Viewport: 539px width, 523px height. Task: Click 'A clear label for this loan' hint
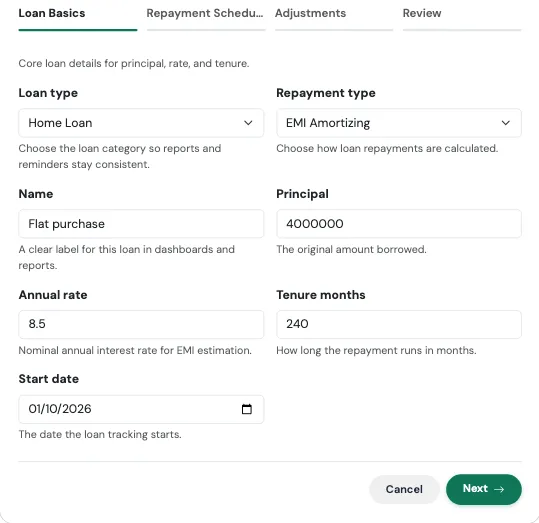point(126,257)
